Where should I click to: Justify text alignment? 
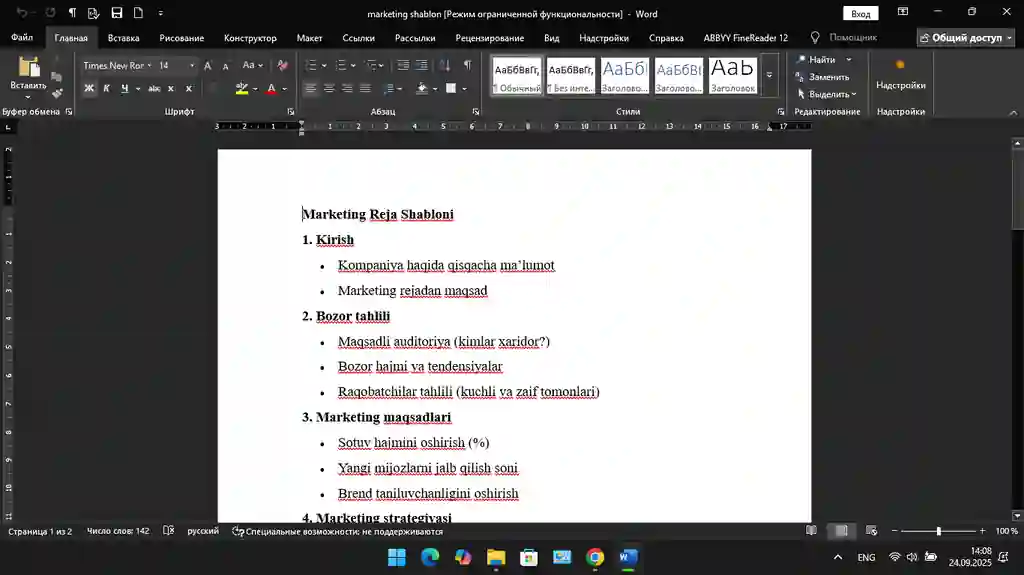366,88
